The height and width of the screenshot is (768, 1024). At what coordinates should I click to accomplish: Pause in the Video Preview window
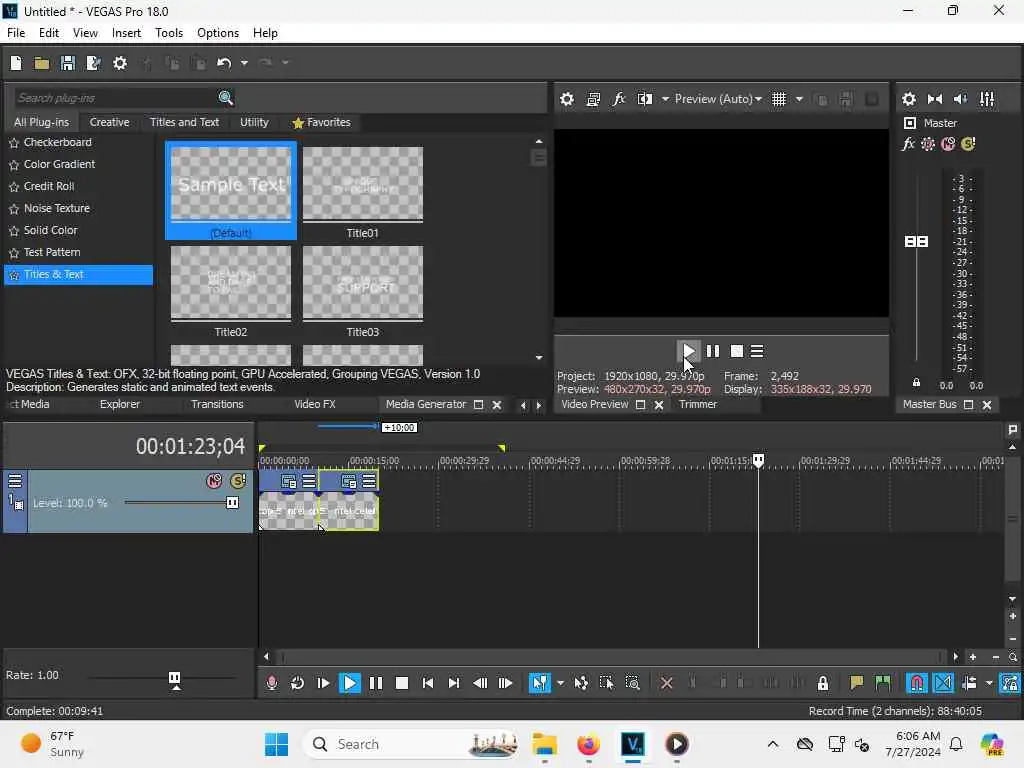712,351
